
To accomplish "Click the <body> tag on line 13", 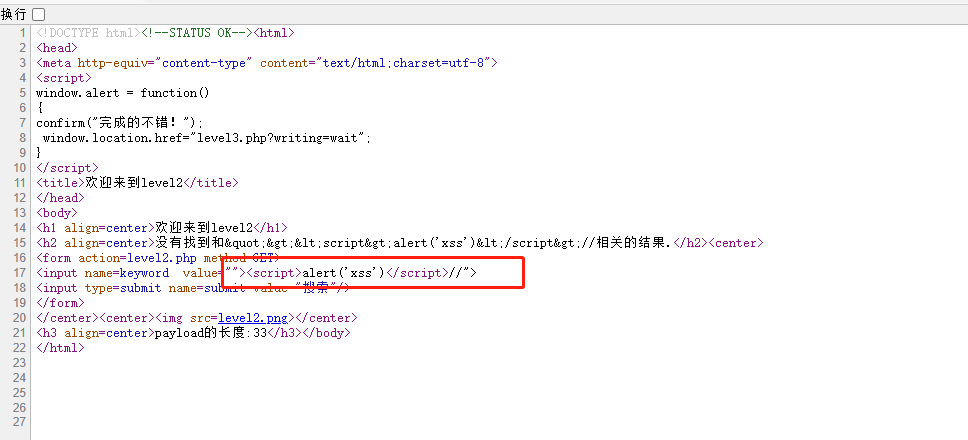I will coord(57,213).
